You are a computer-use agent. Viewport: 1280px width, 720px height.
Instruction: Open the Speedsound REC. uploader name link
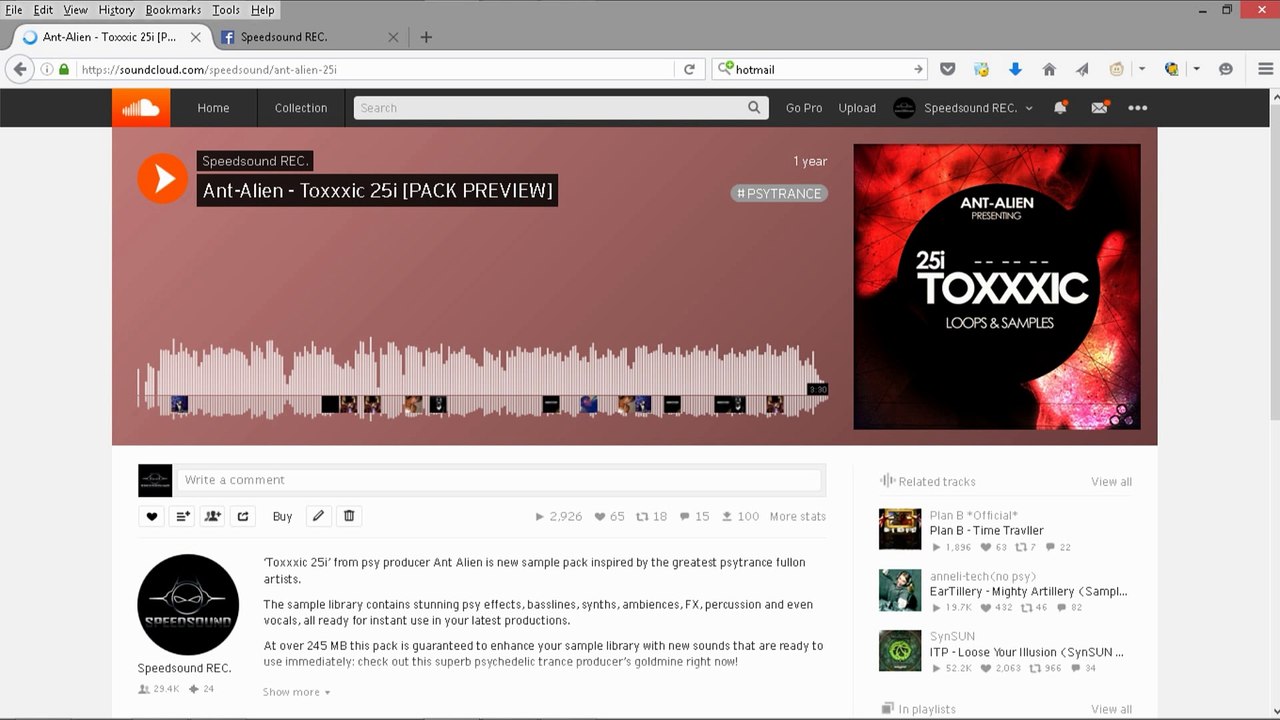255,161
